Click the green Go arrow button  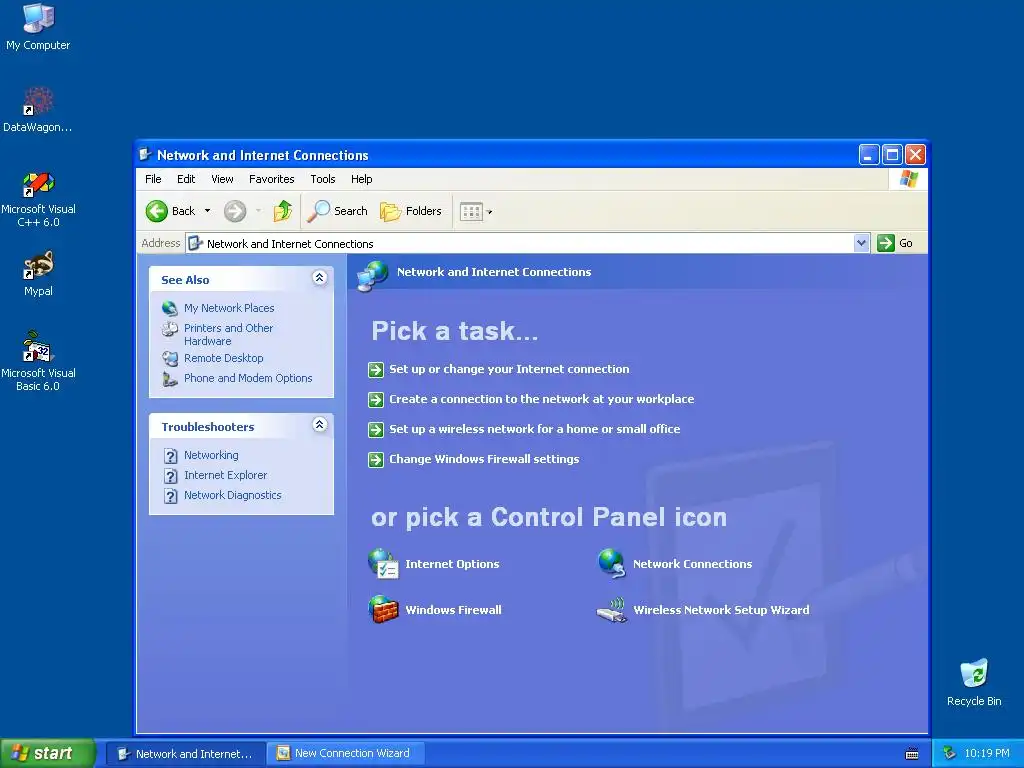[886, 243]
